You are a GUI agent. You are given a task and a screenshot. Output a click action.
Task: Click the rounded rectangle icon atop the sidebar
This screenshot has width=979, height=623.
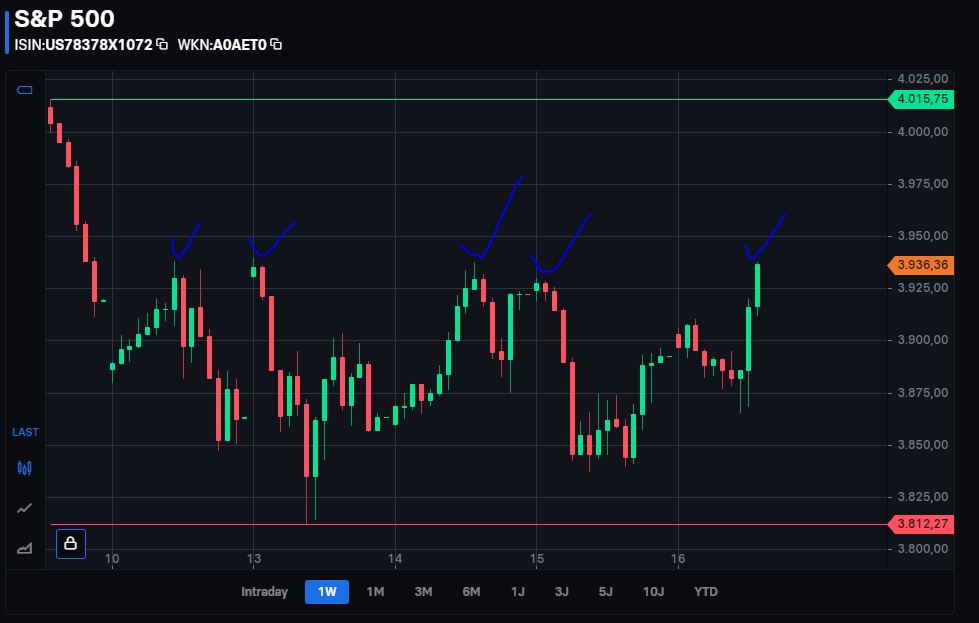tap(23, 89)
